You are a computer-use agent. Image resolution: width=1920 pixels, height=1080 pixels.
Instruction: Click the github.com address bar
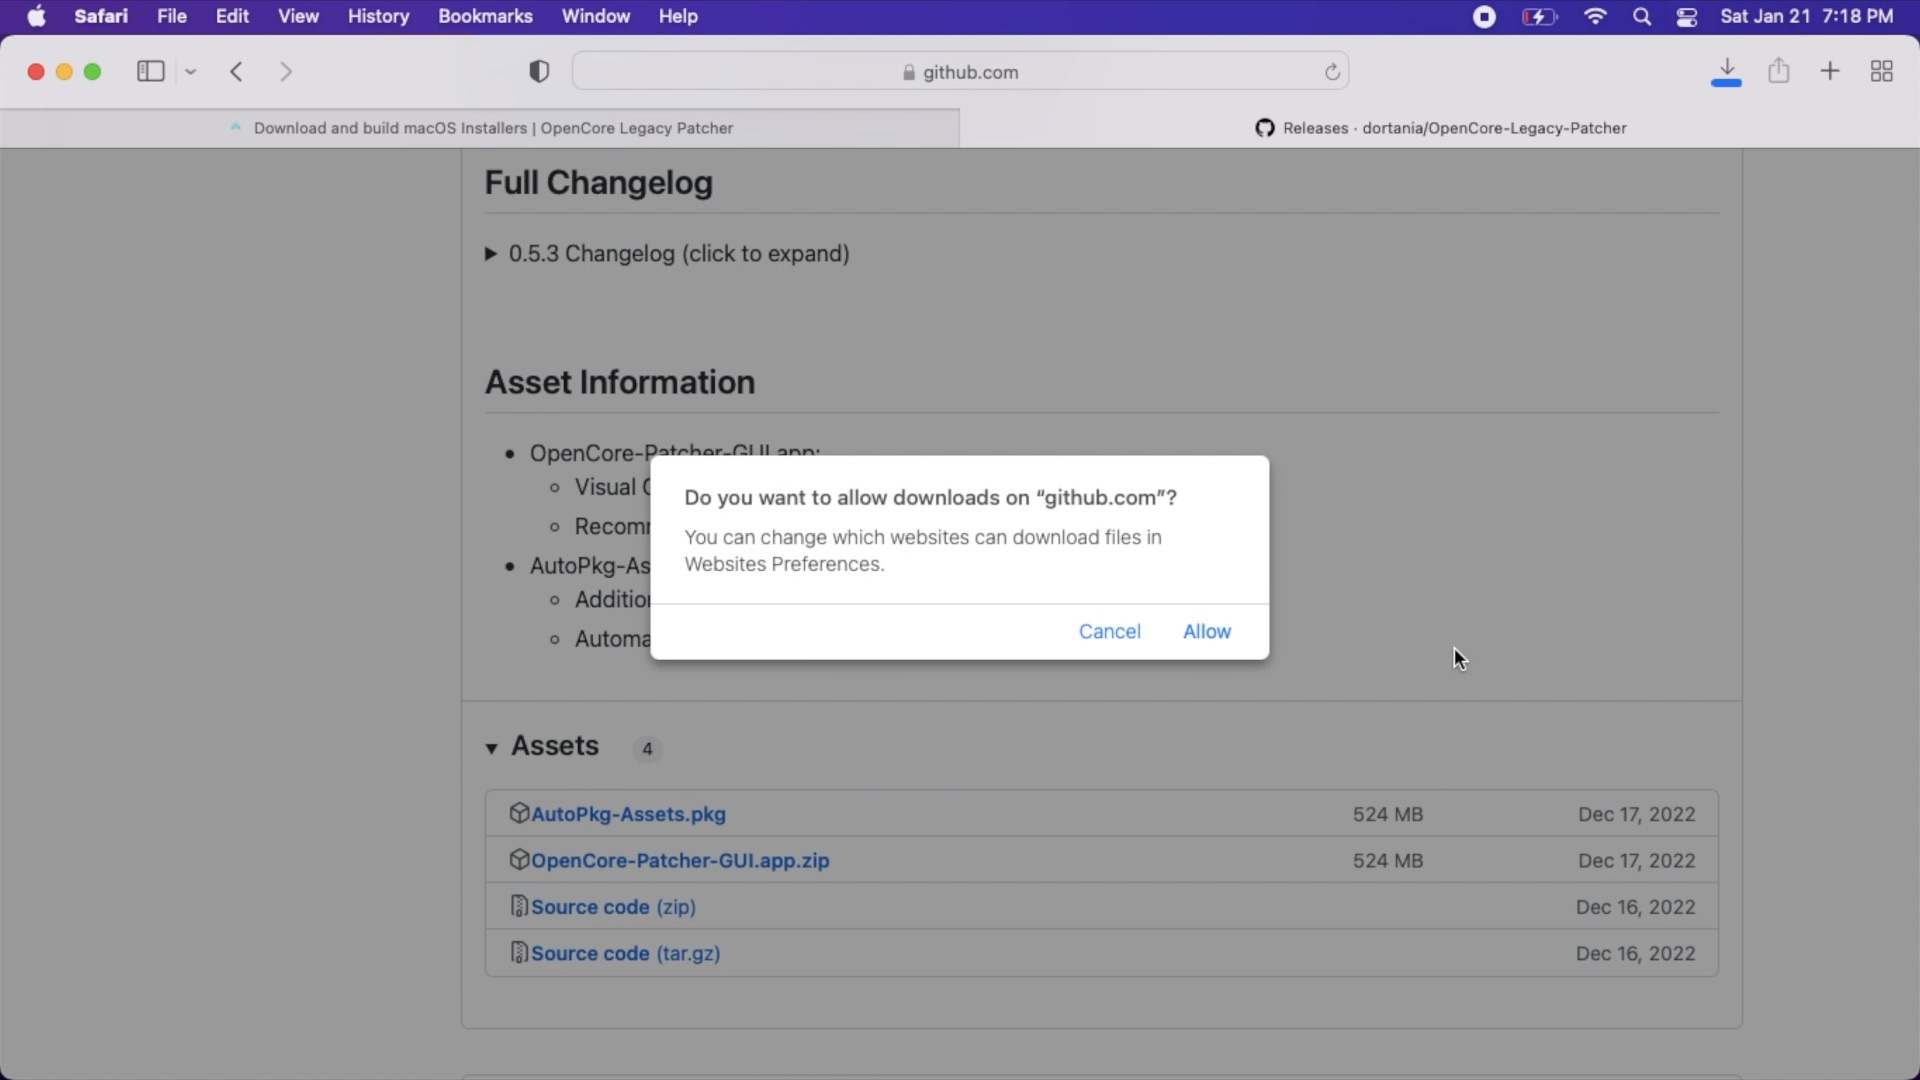click(960, 71)
